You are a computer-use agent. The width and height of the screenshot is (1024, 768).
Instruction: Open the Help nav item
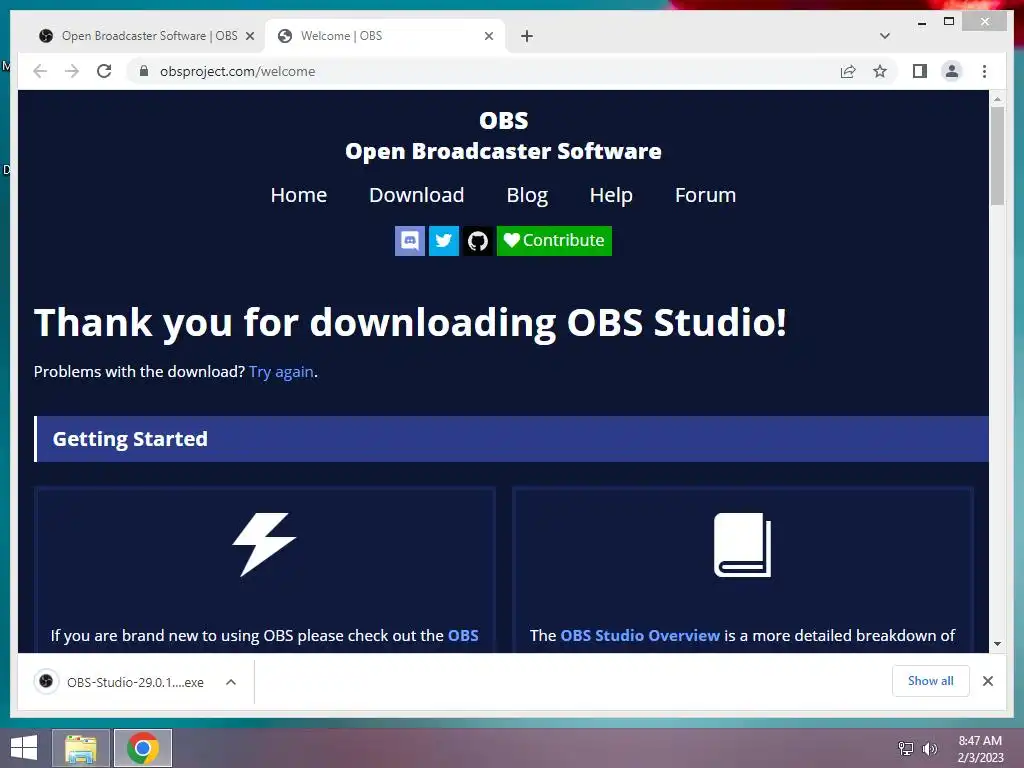611,195
